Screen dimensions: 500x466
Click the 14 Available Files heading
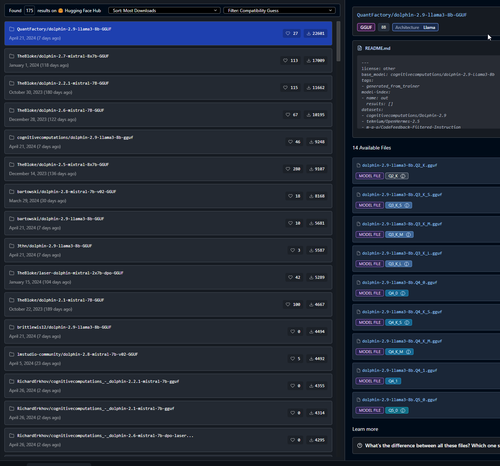tap(372, 148)
